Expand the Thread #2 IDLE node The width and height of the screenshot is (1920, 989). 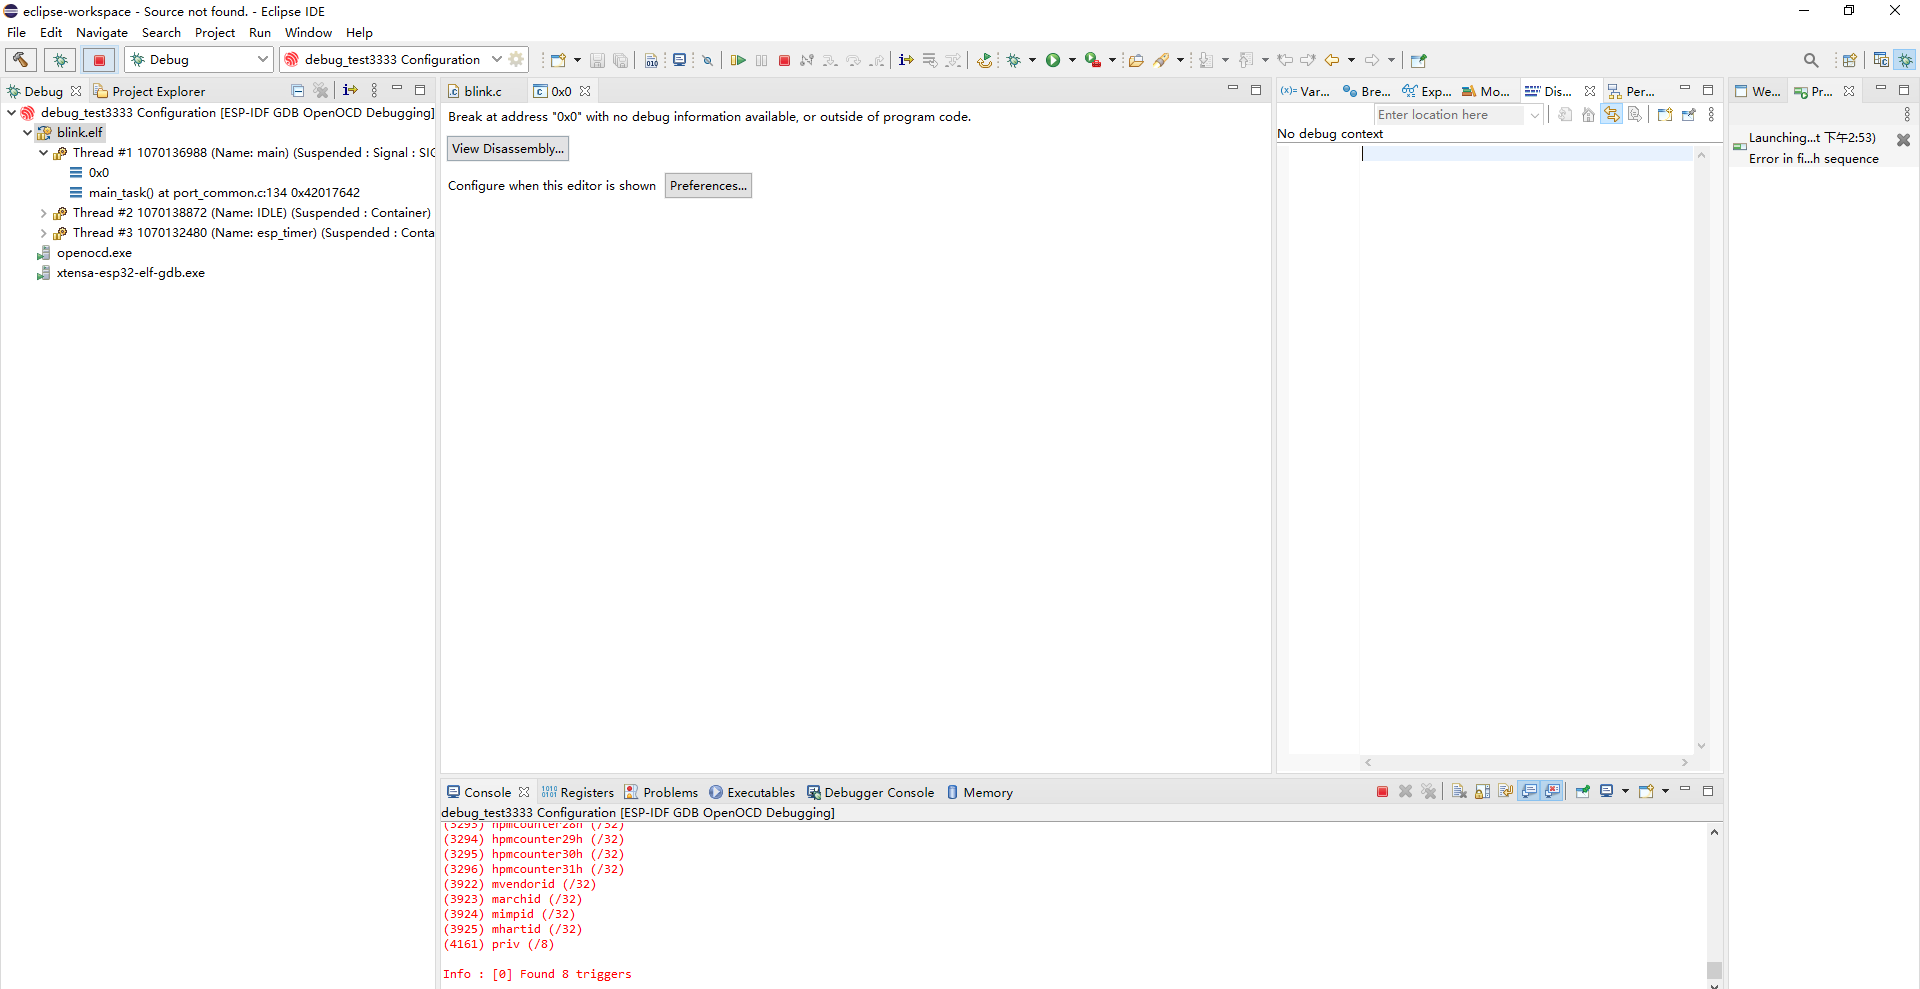point(43,213)
